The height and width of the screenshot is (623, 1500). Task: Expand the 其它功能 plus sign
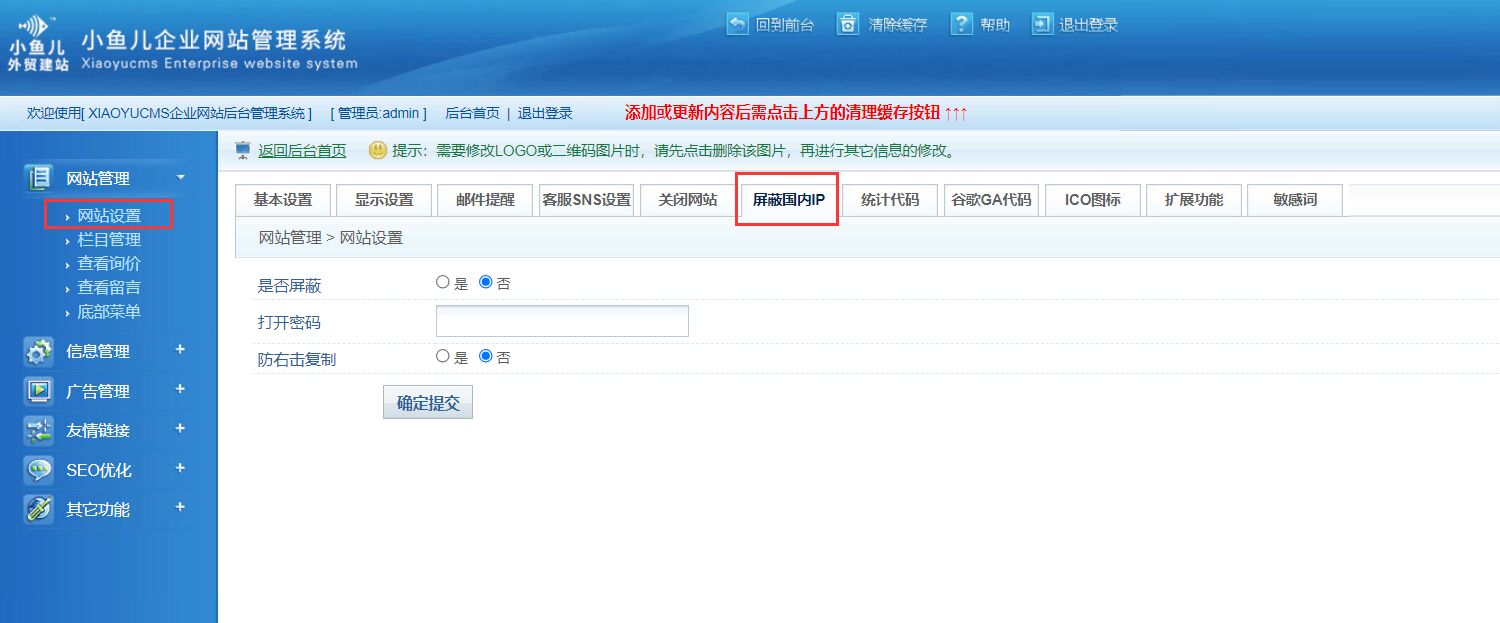pos(180,508)
